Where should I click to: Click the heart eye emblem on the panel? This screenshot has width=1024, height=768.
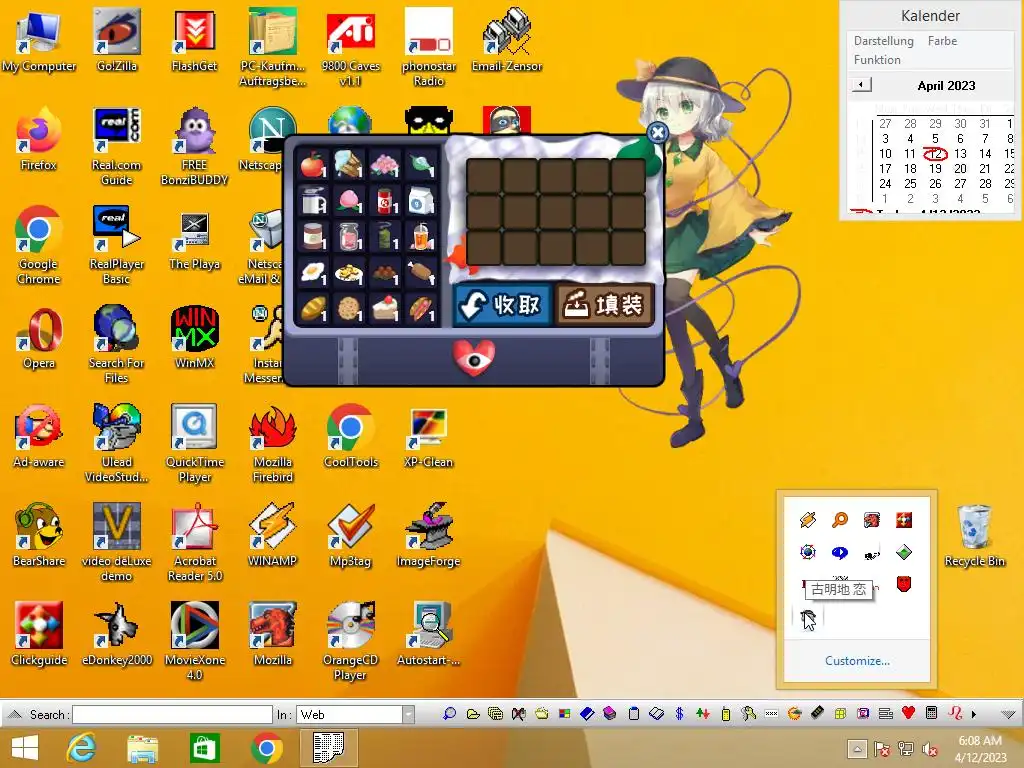(x=474, y=358)
